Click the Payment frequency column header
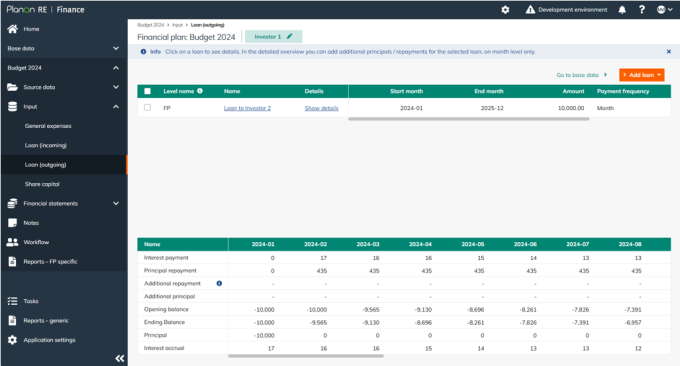 [623, 91]
